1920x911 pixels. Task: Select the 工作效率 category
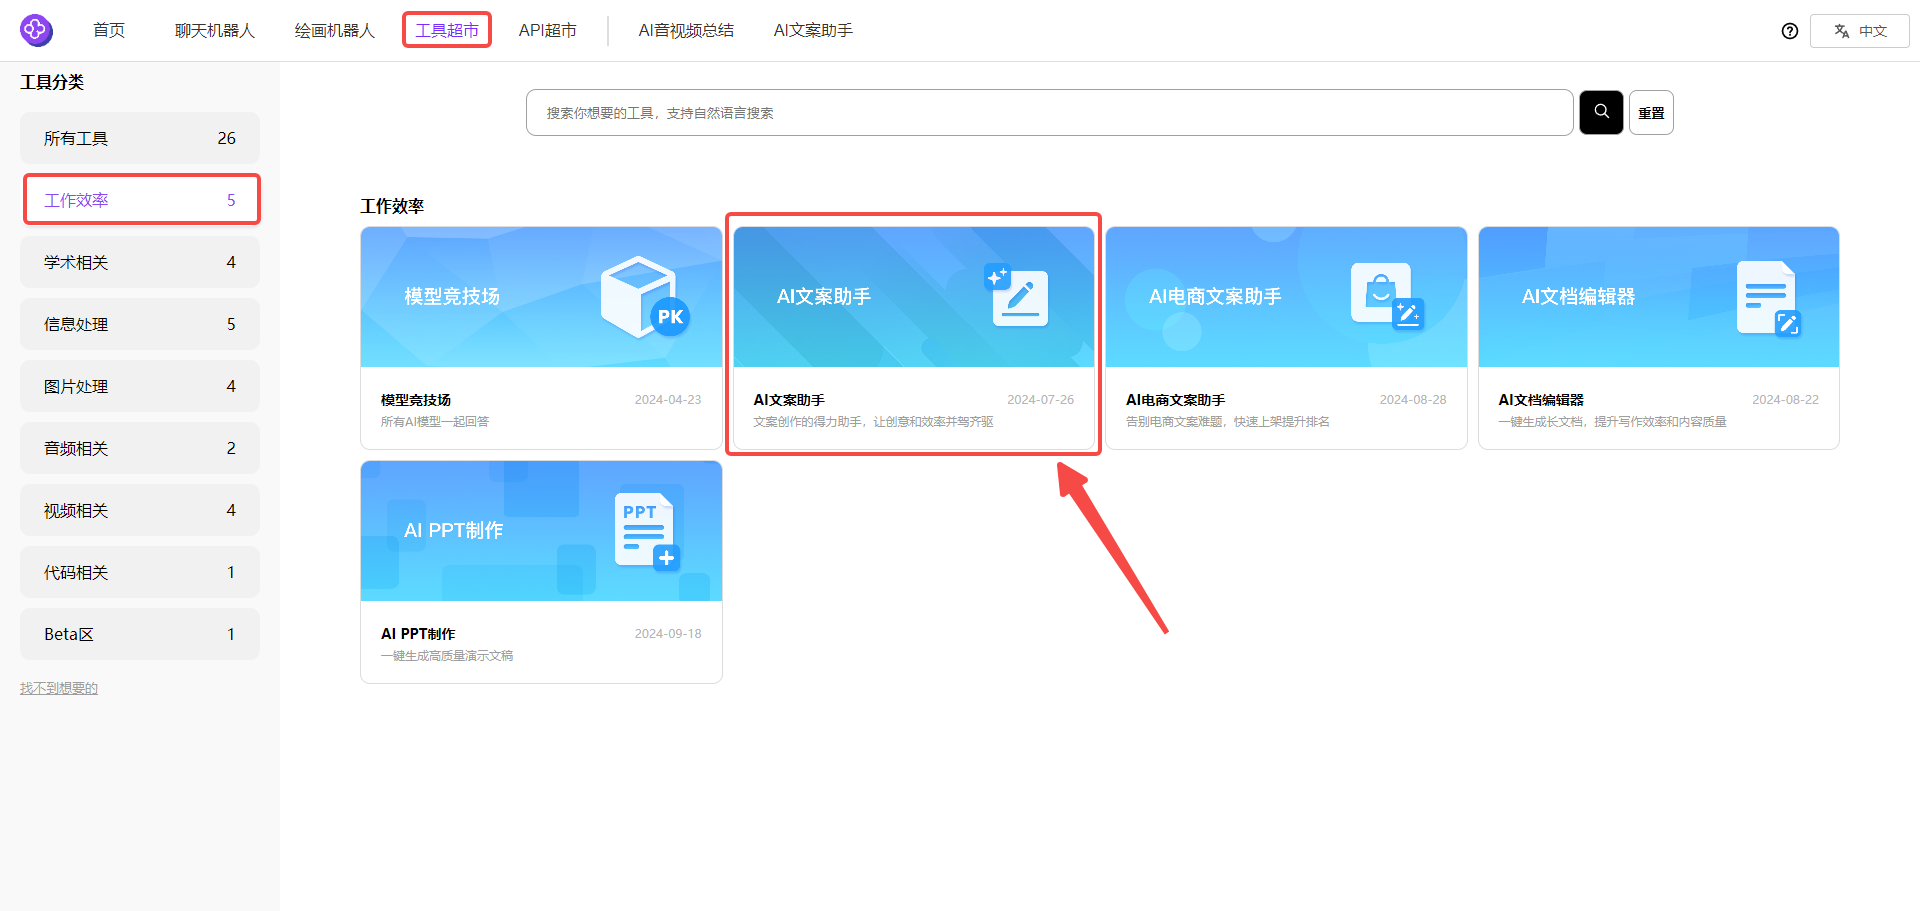pyautogui.click(x=140, y=200)
